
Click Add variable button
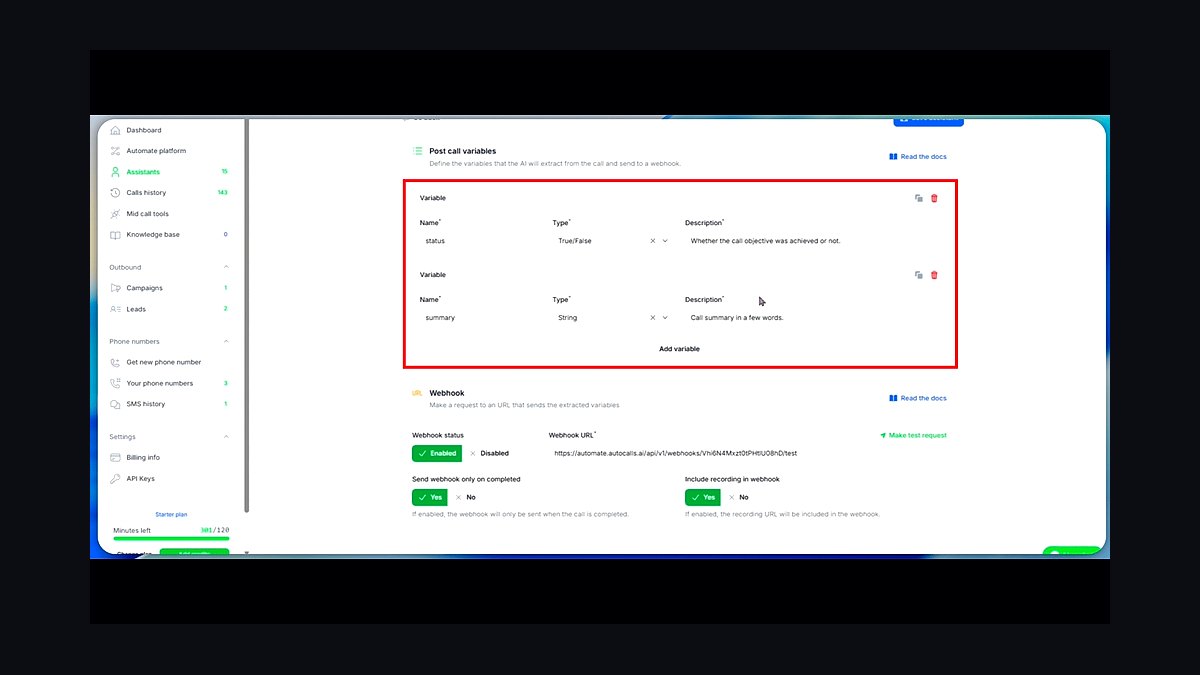679,349
